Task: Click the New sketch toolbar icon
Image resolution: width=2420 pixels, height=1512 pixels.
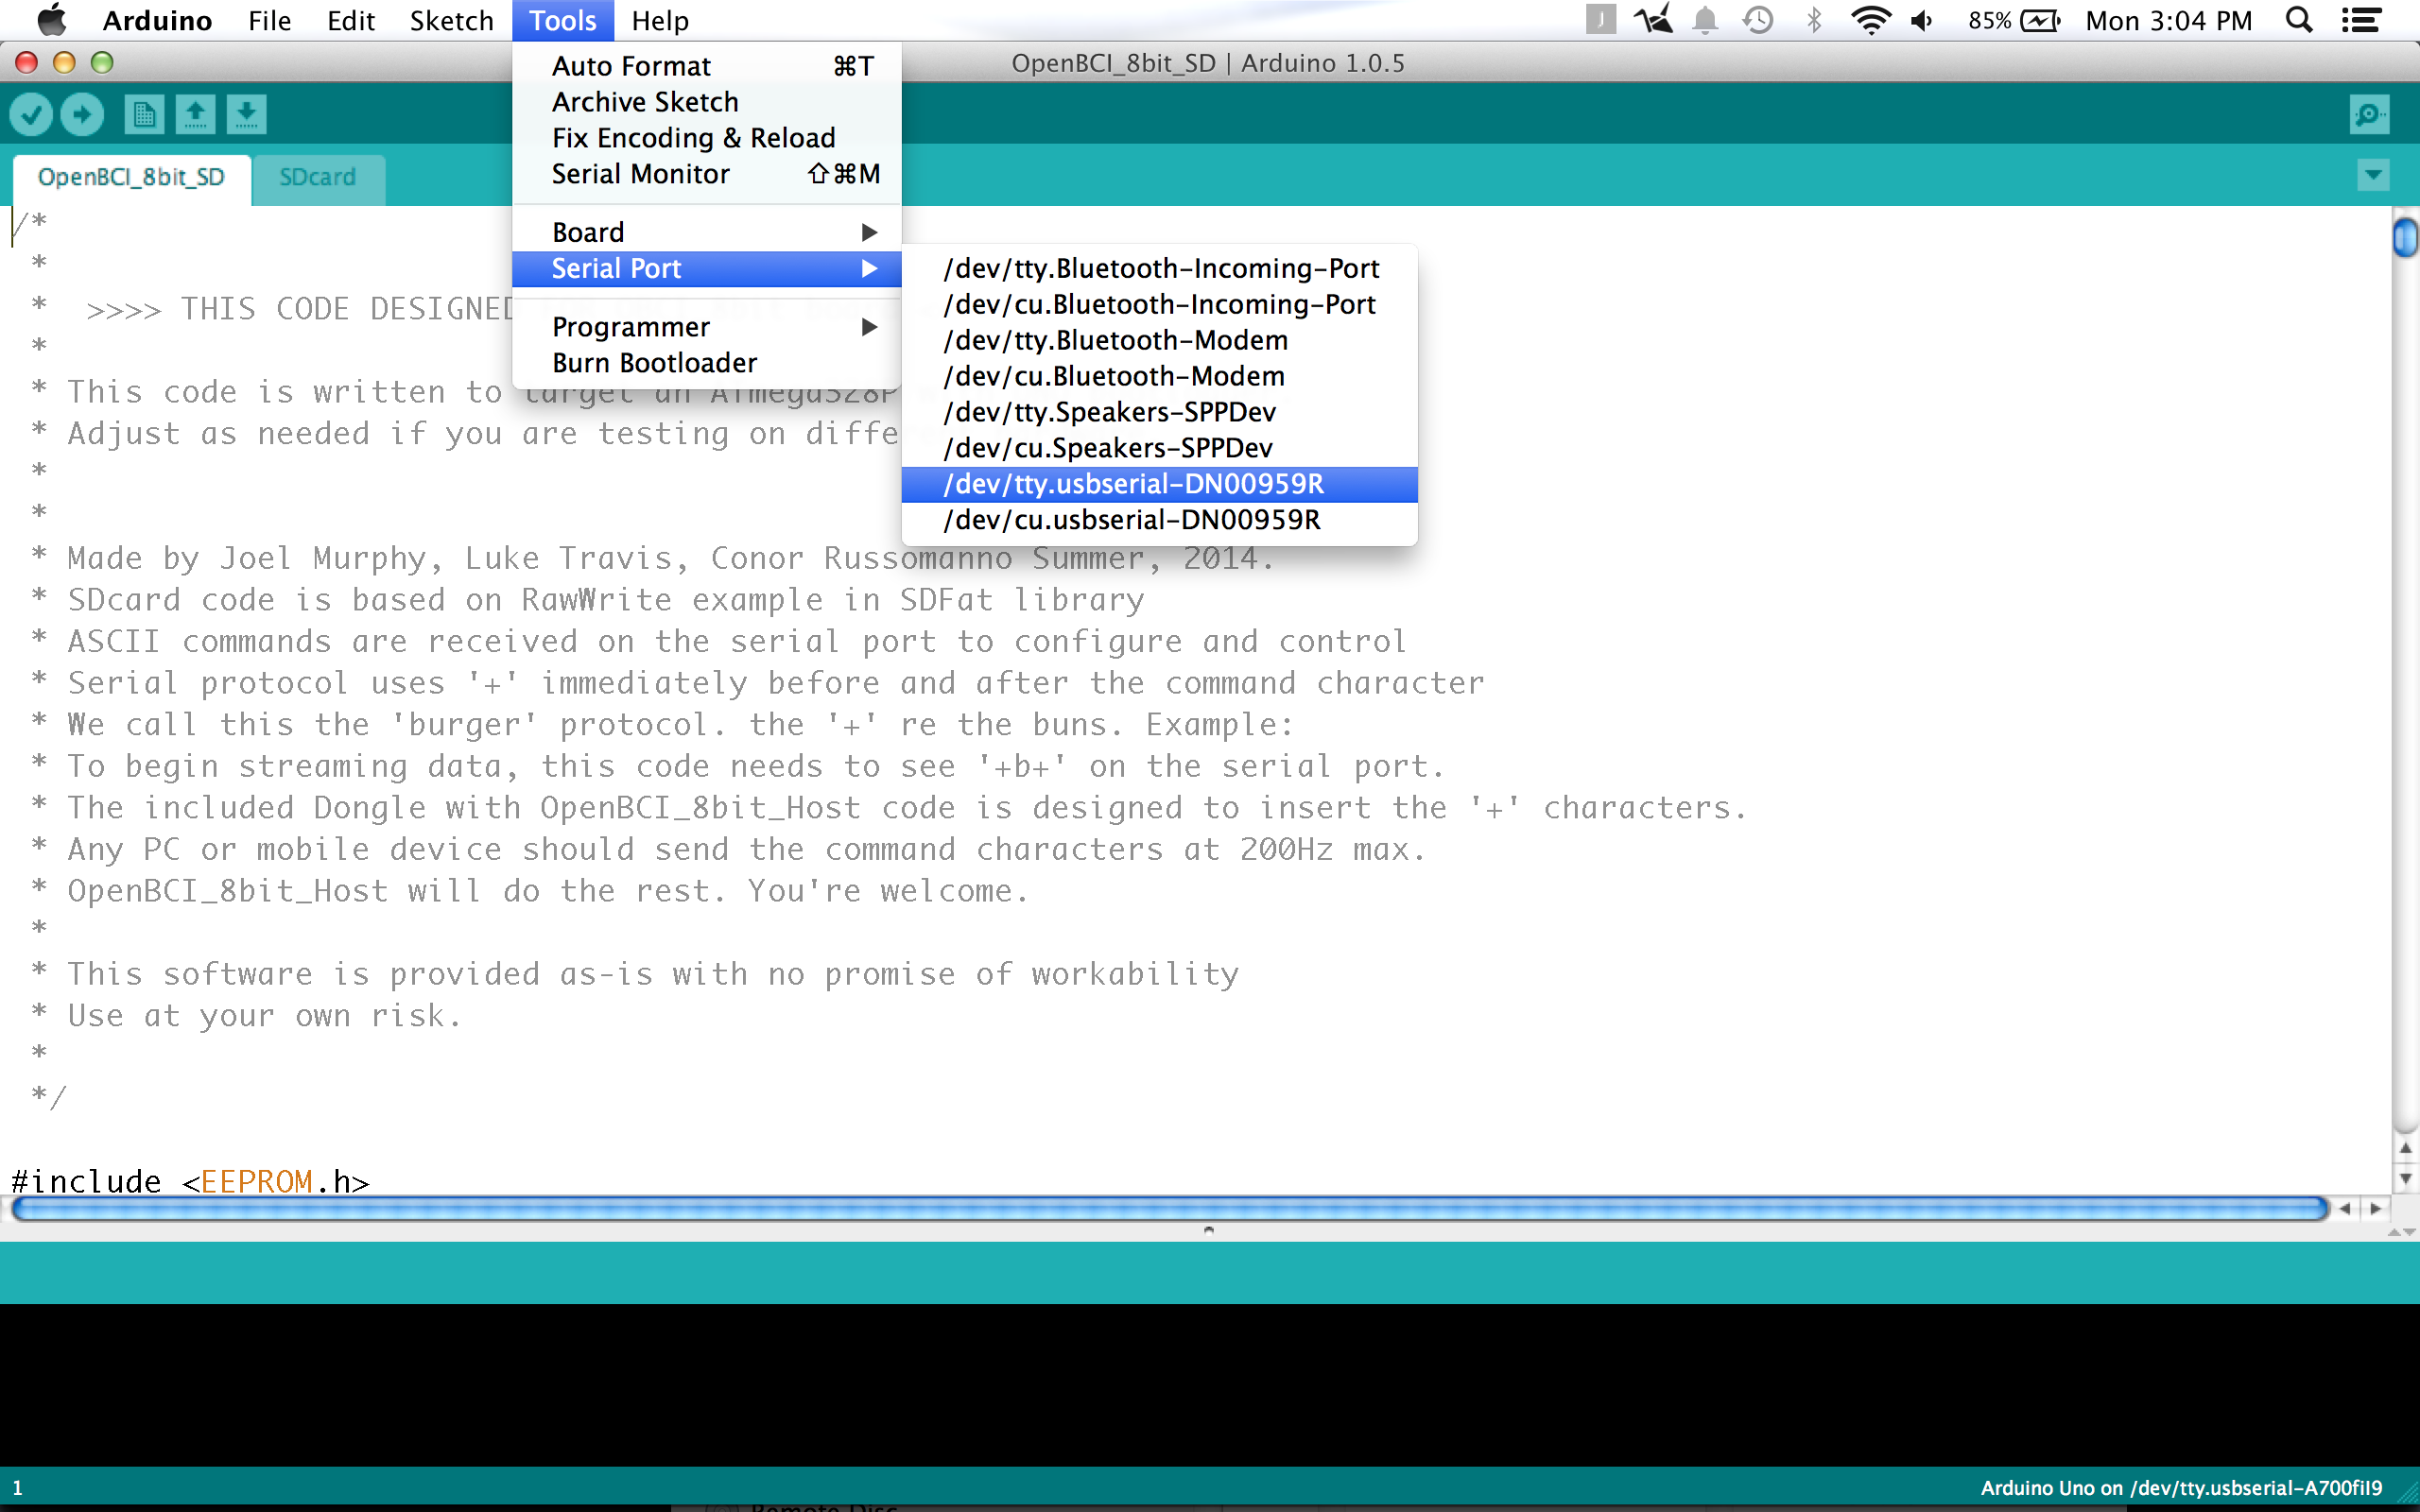Action: (144, 114)
